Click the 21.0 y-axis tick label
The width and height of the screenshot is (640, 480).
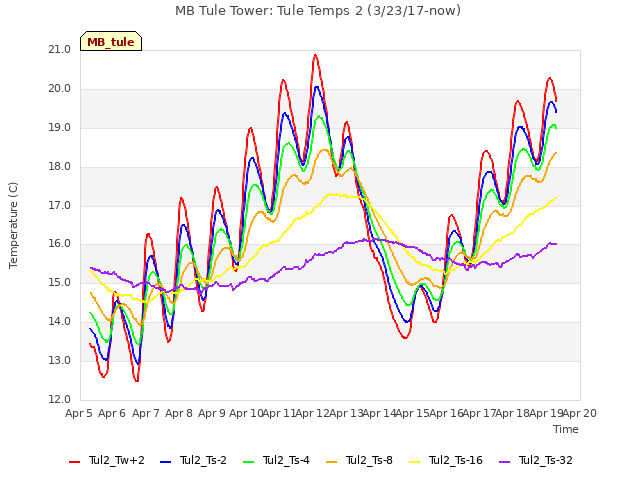(x=60, y=50)
